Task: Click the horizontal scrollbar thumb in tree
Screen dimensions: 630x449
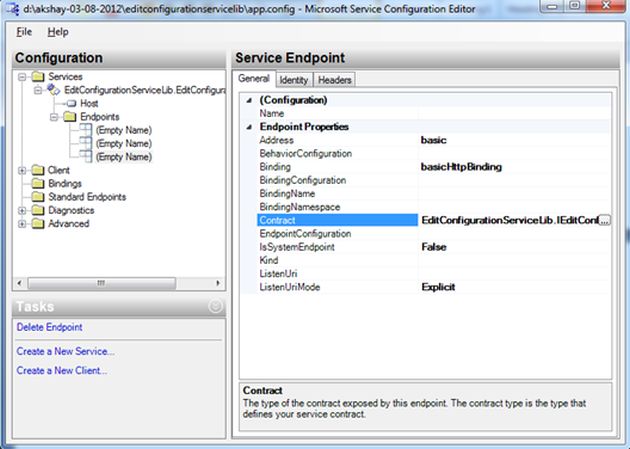Action: [x=101, y=283]
